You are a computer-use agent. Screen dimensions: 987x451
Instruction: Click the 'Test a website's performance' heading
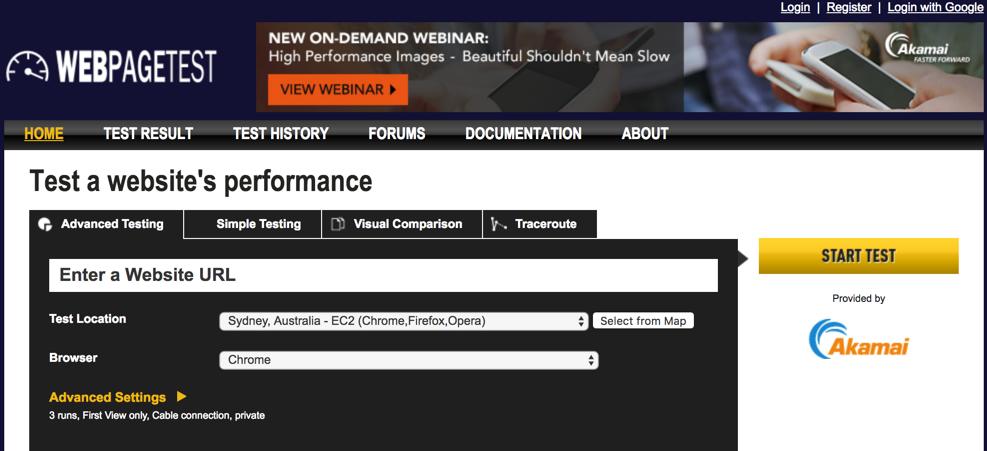pyautogui.click(x=201, y=181)
